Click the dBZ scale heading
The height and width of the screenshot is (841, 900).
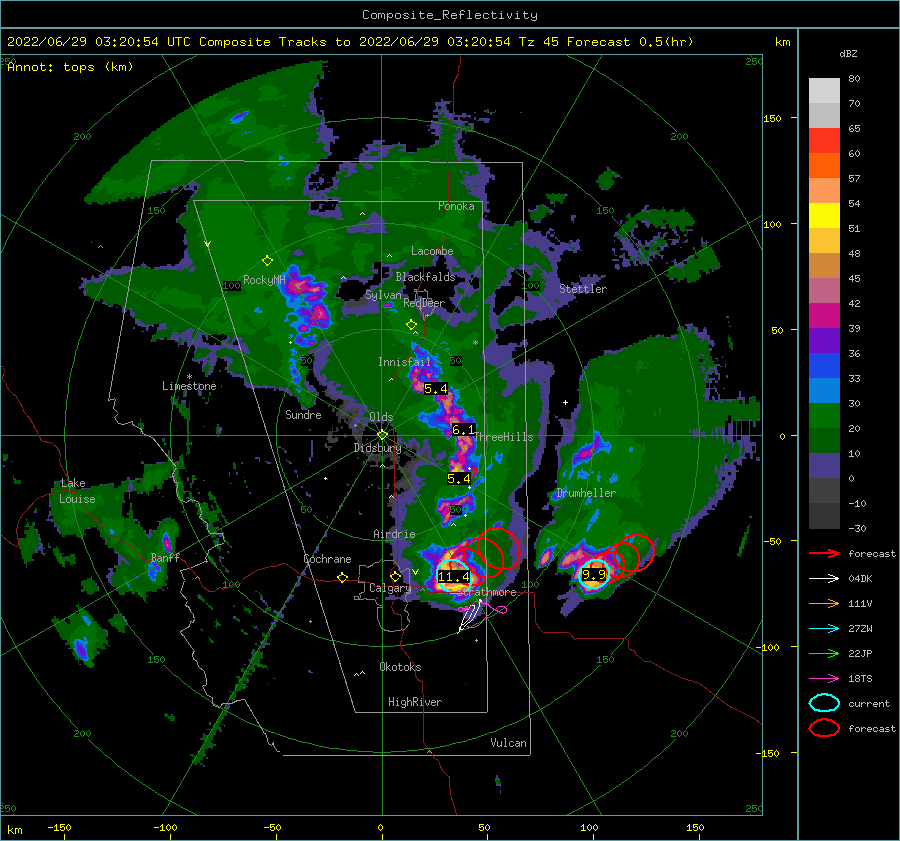(x=848, y=53)
